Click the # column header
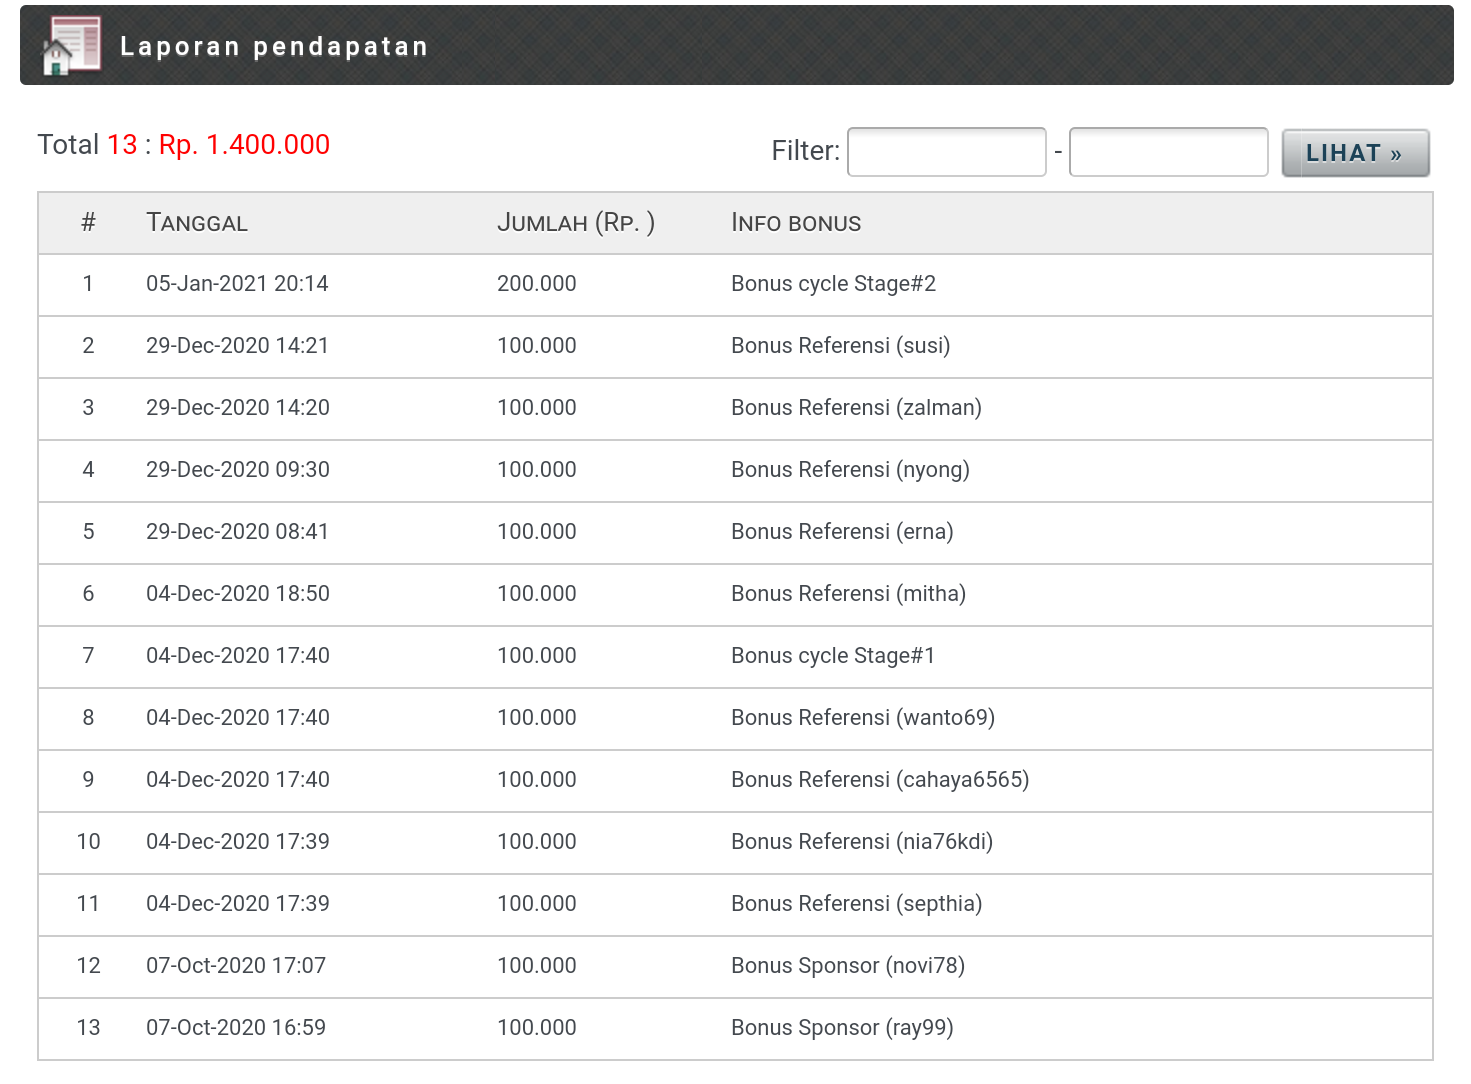The height and width of the screenshot is (1084, 1471). point(88,223)
